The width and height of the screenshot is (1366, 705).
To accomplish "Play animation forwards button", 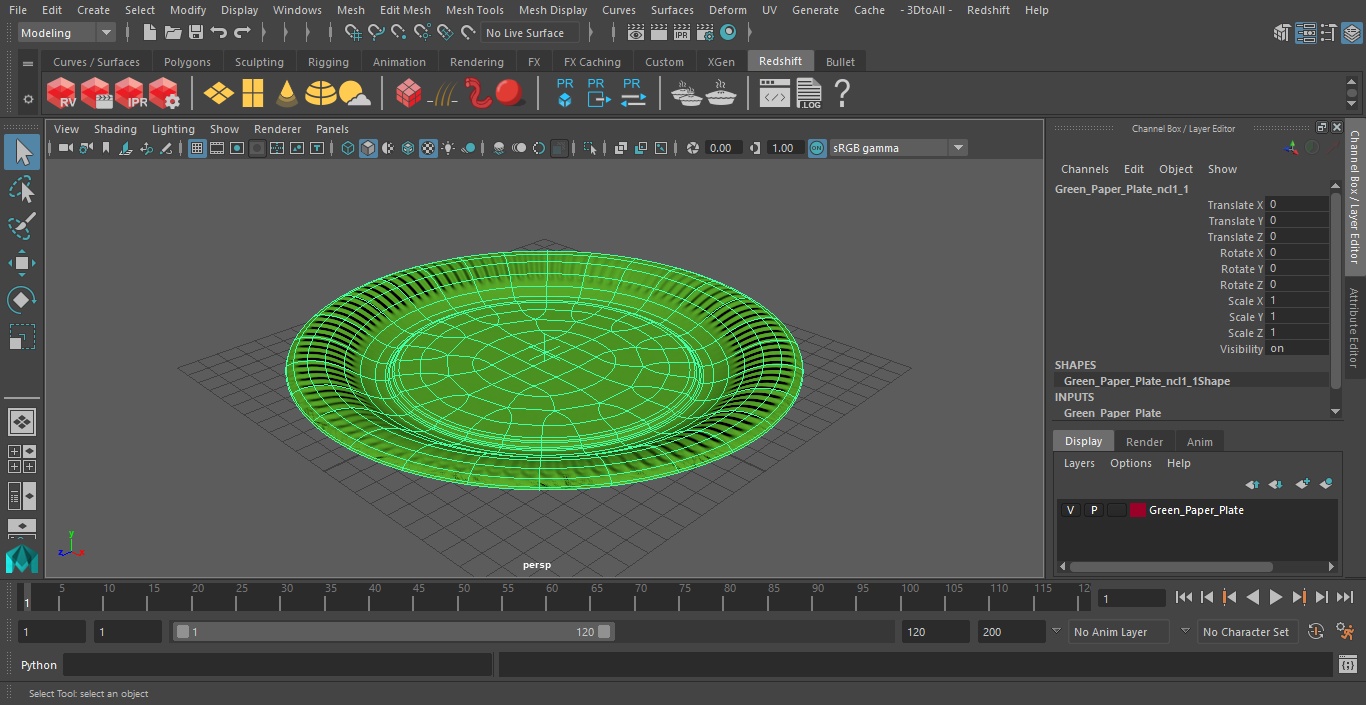I will 1276,597.
